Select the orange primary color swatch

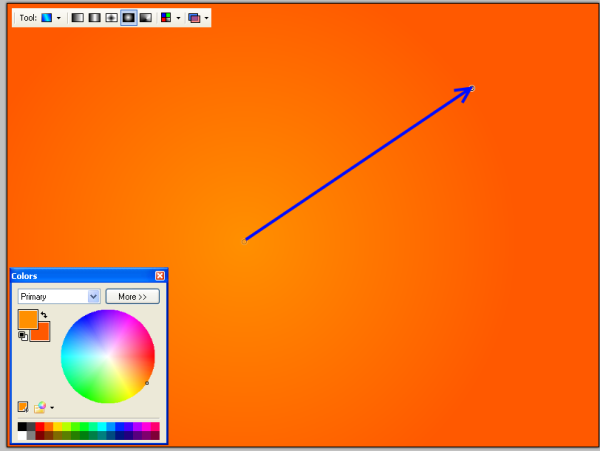coord(28,319)
